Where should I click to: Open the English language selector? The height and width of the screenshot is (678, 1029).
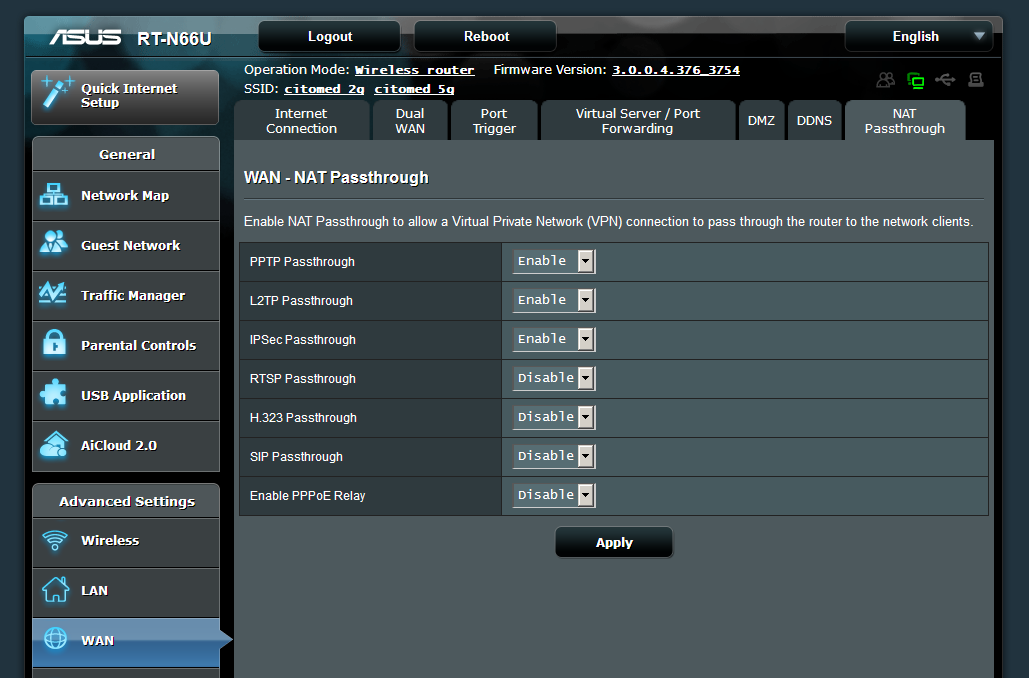click(x=918, y=37)
